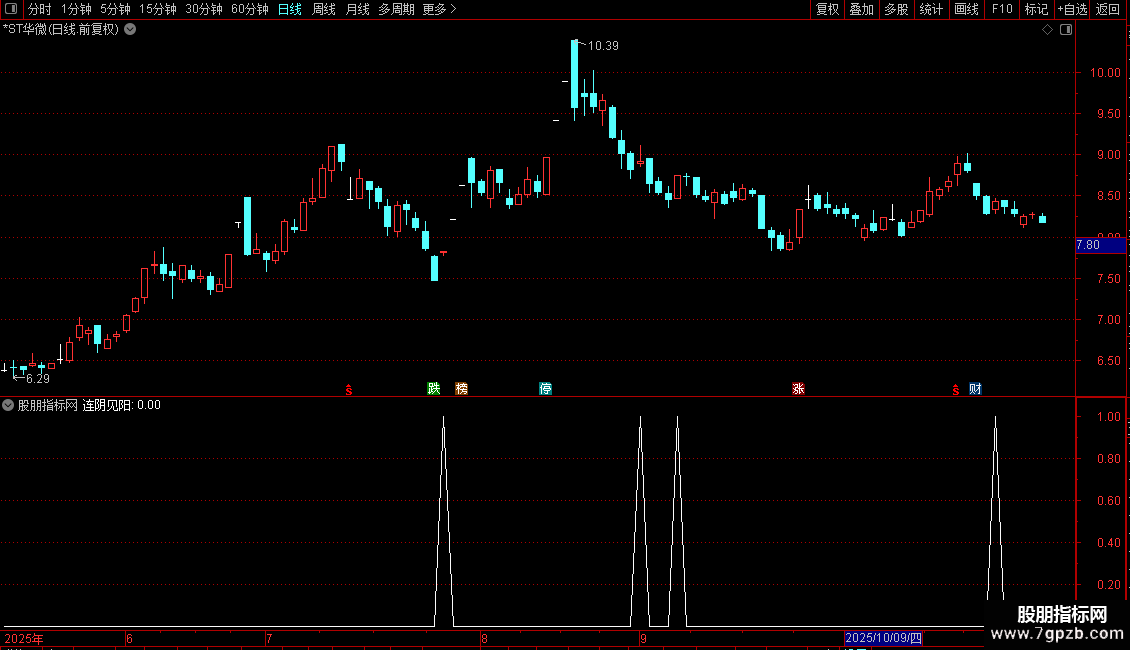Switch to 15分钟 period

(x=158, y=9)
